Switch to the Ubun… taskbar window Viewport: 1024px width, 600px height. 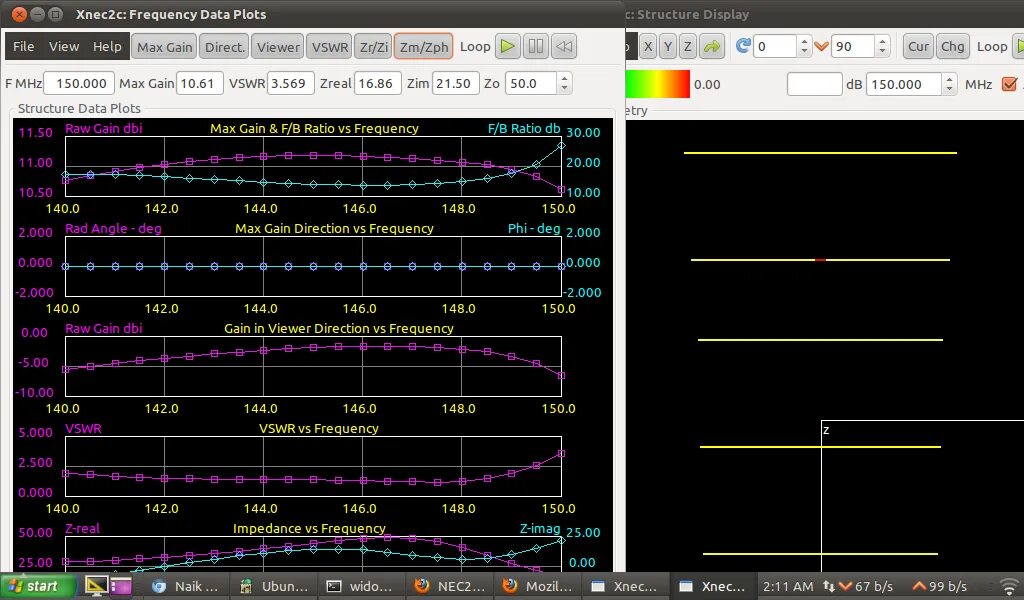click(x=274, y=586)
